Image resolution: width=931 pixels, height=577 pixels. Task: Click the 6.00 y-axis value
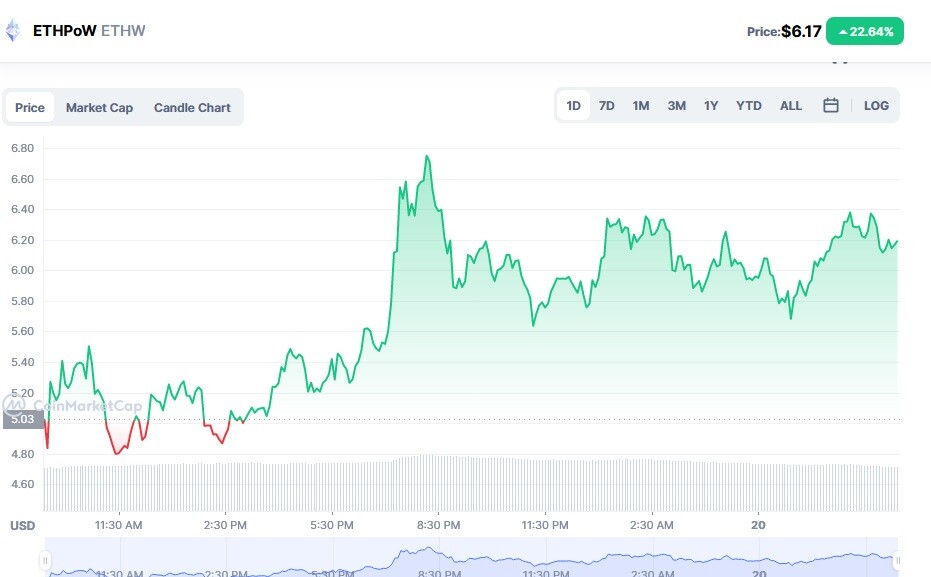click(x=23, y=270)
